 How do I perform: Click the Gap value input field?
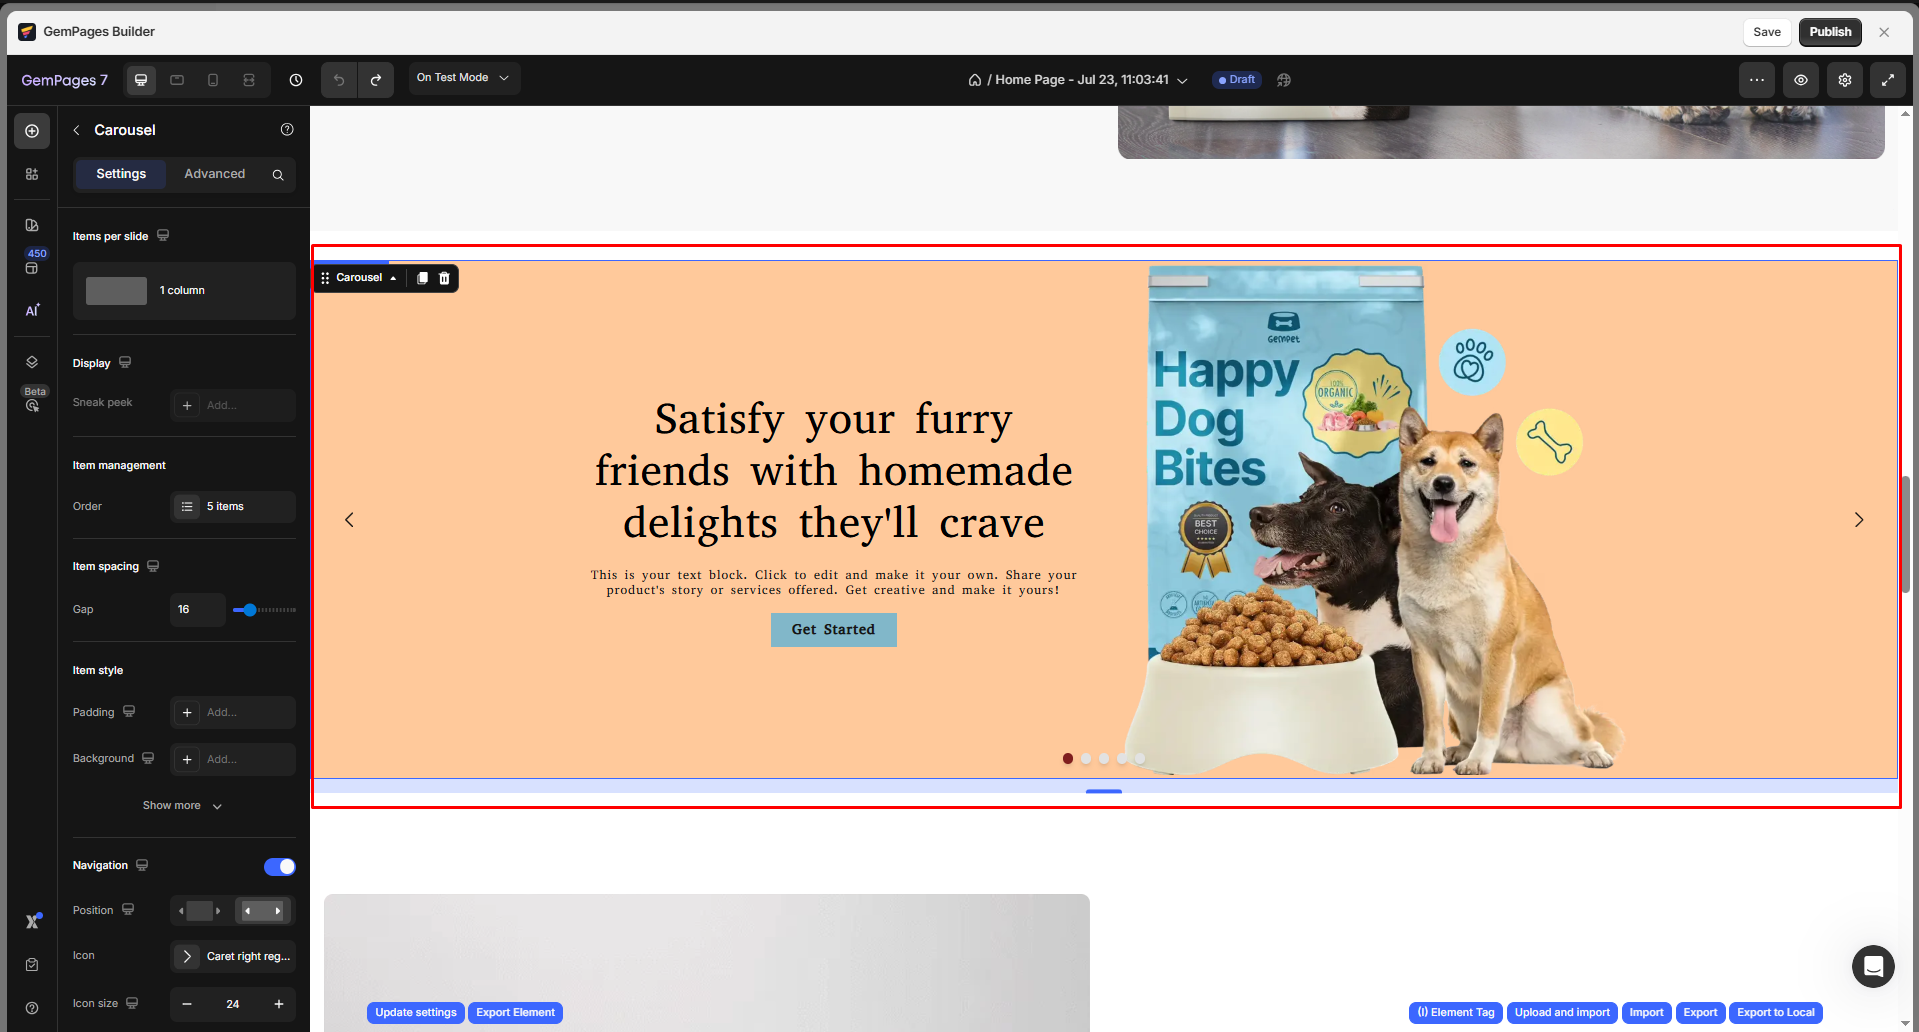(x=197, y=610)
